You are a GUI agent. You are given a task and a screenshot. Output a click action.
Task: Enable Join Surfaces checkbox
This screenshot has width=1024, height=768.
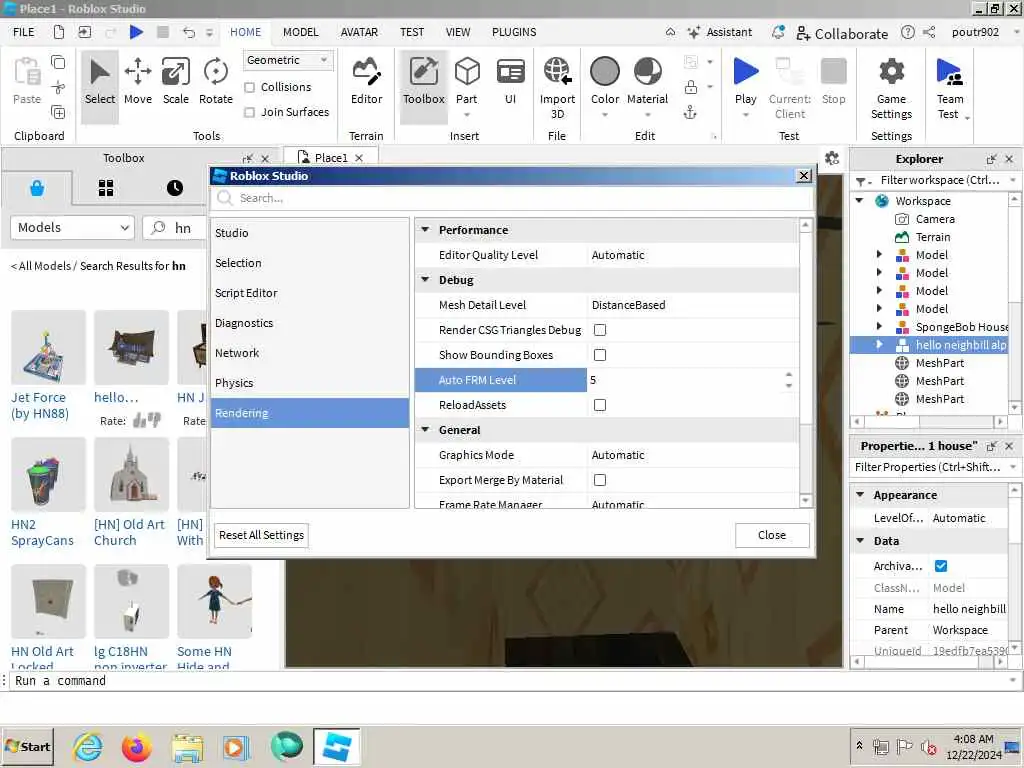[249, 112]
